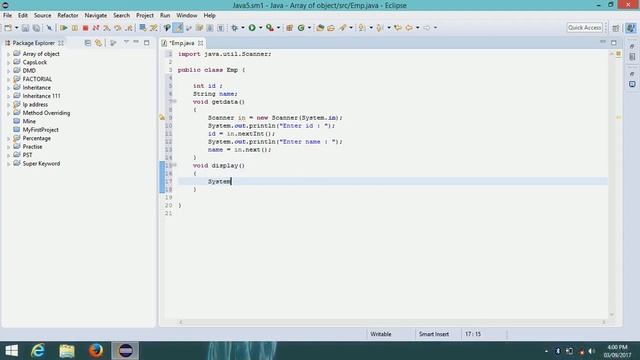Click the Save All toolbar icon
Screen dimensions: 640x360
[x=36, y=28]
